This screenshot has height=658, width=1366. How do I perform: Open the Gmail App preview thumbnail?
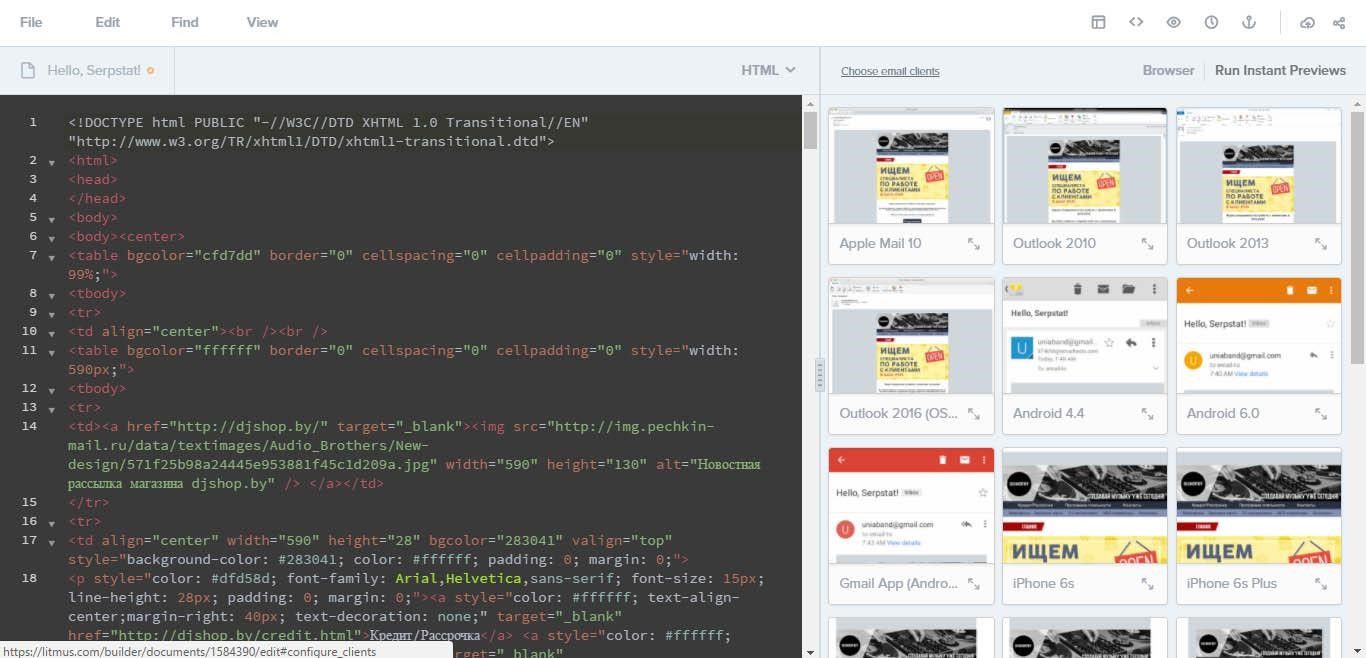(911, 506)
